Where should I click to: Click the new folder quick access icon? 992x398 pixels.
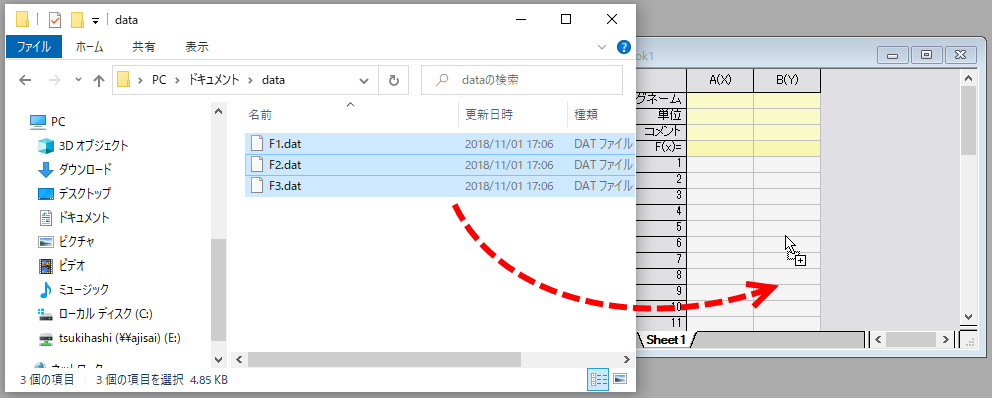[x=77, y=20]
